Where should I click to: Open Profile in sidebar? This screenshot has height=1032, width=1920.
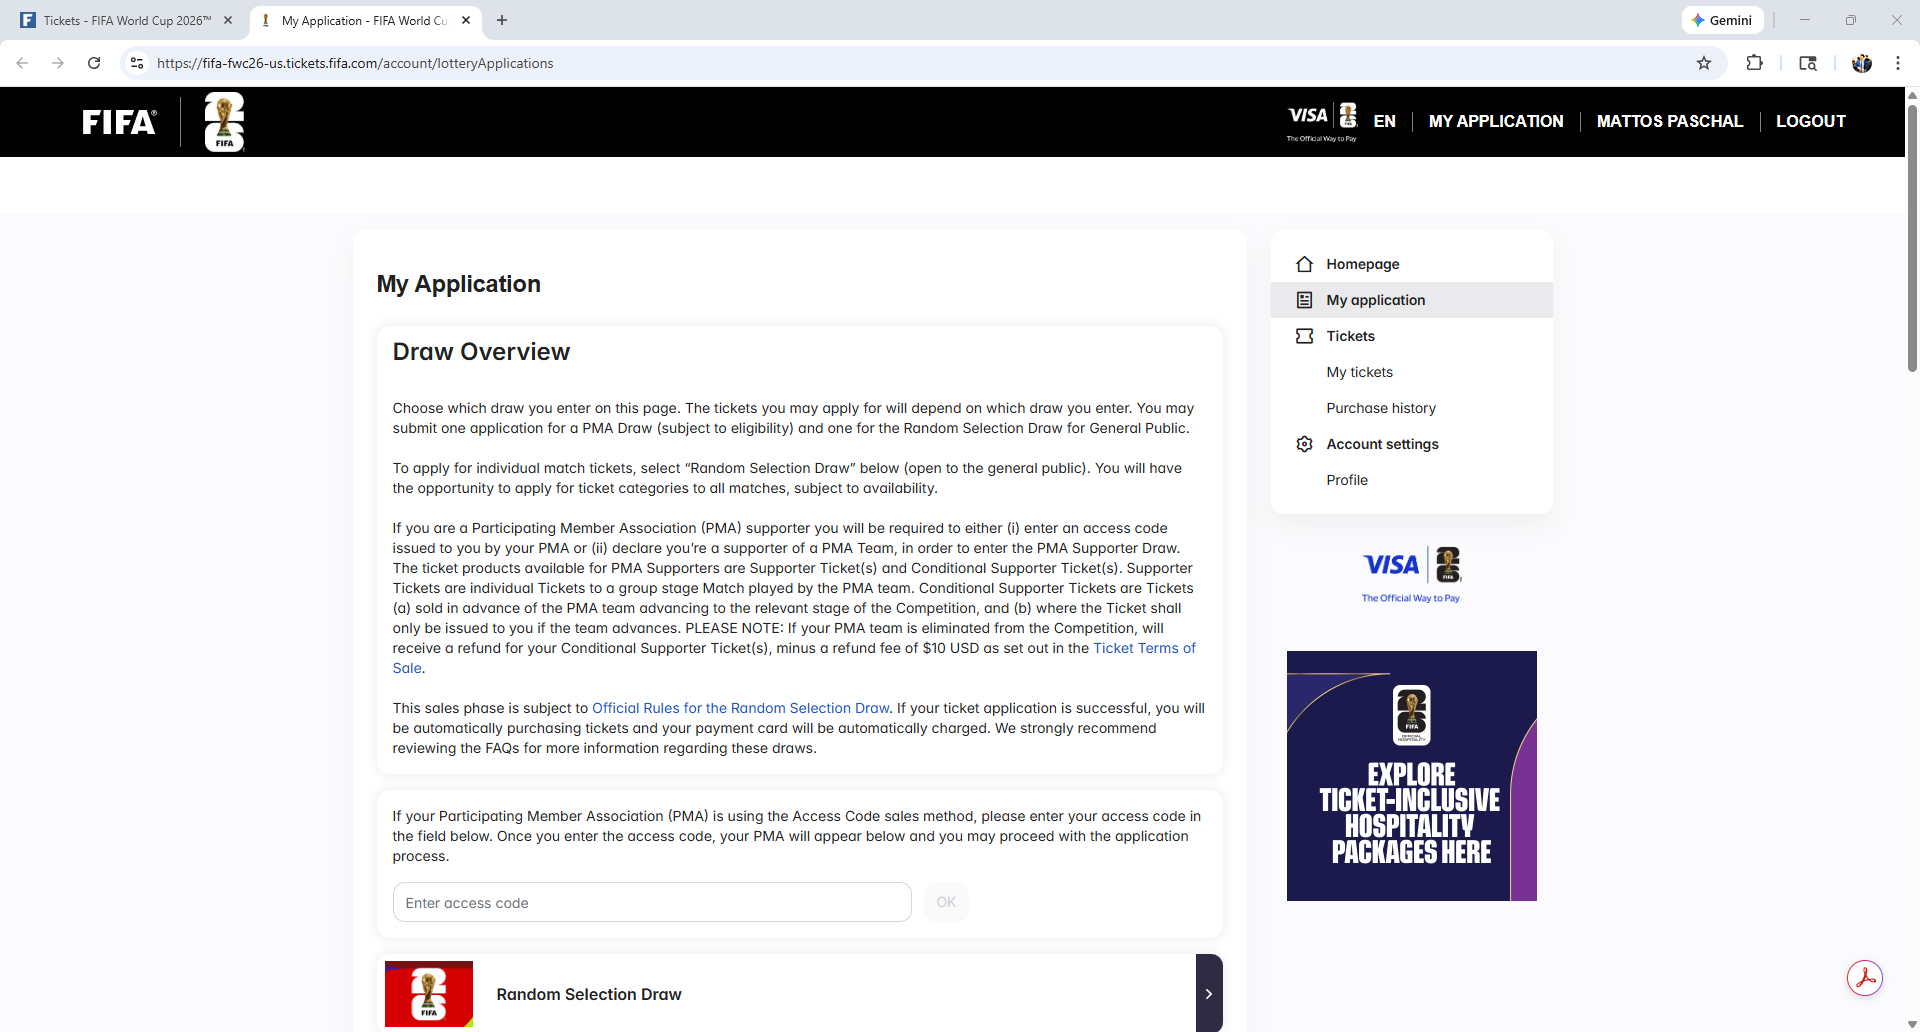(1347, 480)
